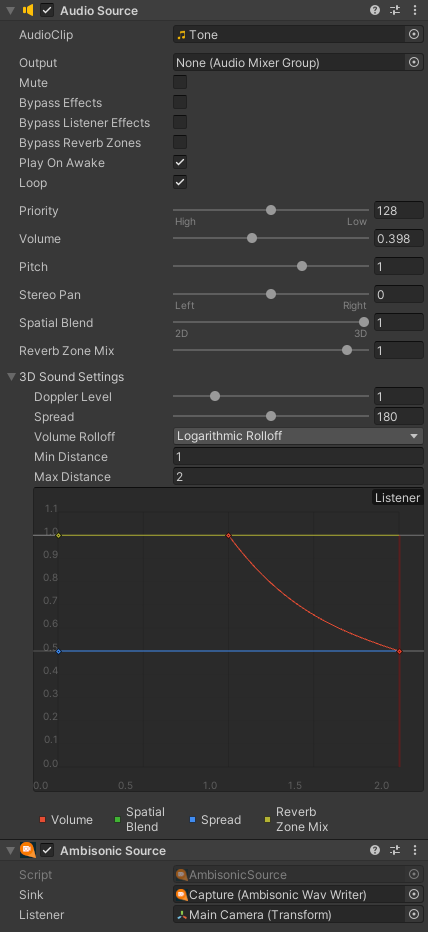The width and height of the screenshot is (428, 932).
Task: Click the Max Distance input field
Action: pos(298,477)
